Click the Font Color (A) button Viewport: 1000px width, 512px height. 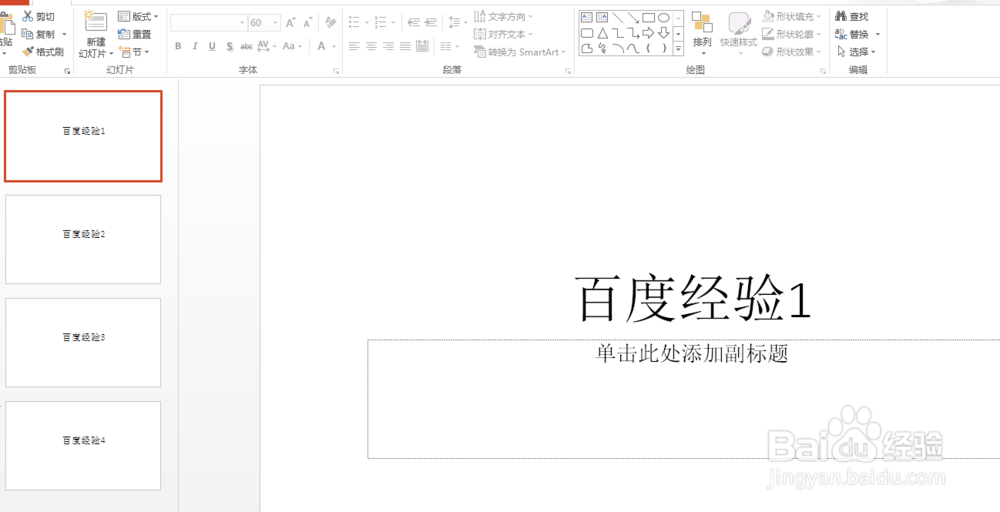point(322,46)
